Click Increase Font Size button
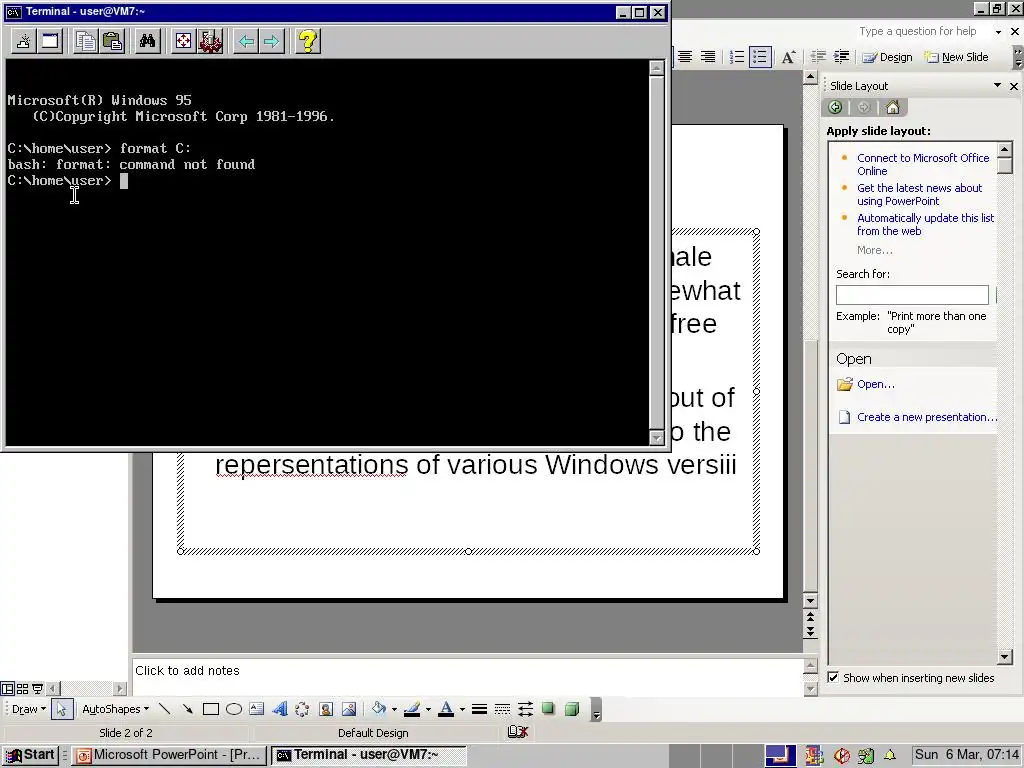Screen dimensions: 1024x768 click(x=788, y=57)
